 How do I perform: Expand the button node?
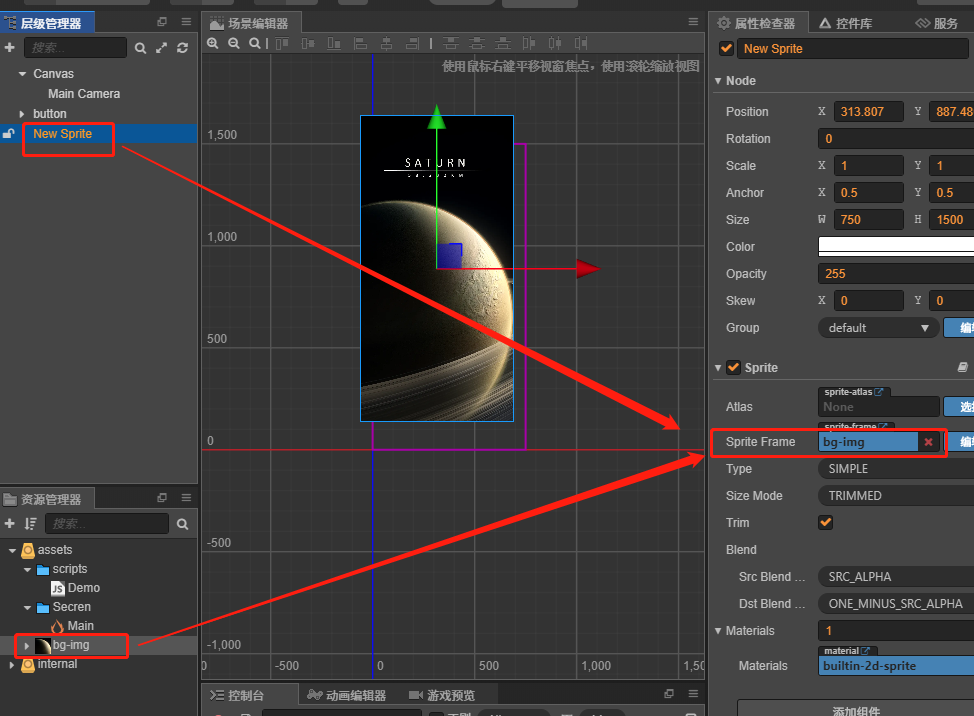pos(22,114)
